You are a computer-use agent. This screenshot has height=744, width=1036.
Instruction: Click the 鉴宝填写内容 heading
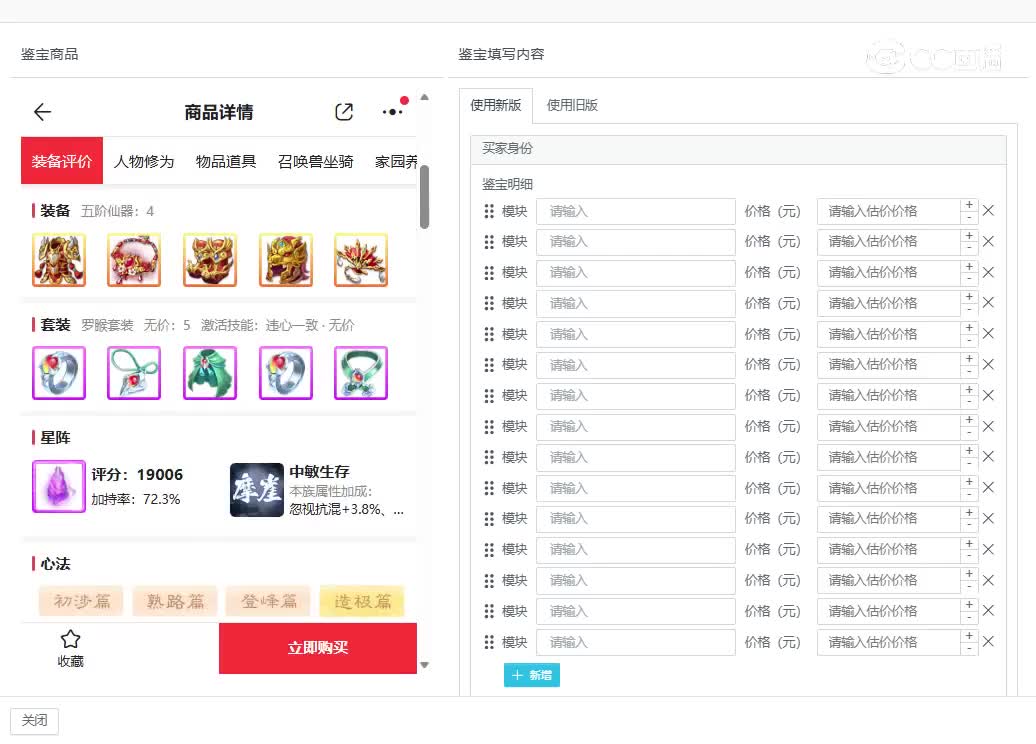[x=501, y=54]
